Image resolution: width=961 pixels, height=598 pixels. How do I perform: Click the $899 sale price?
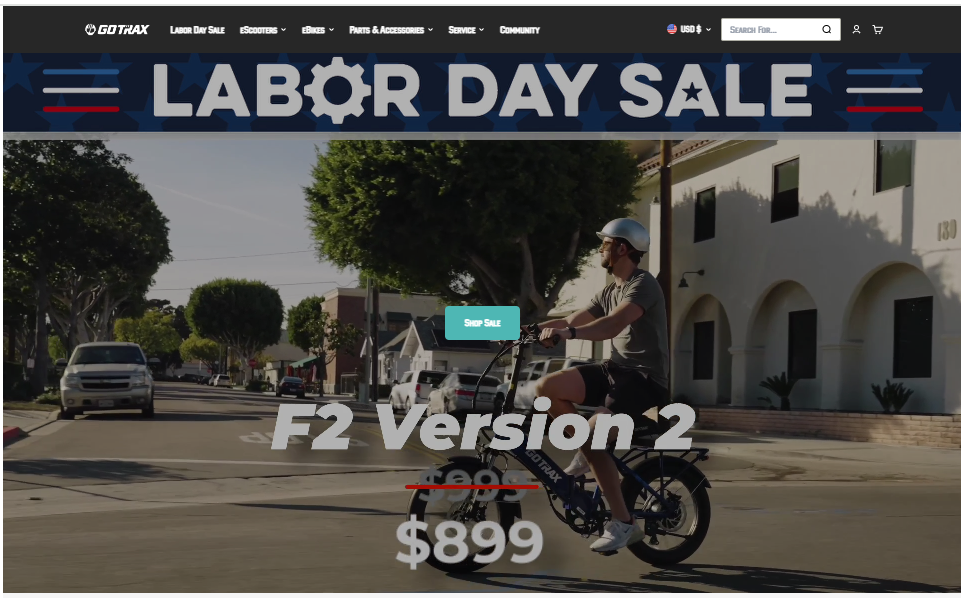tap(469, 541)
